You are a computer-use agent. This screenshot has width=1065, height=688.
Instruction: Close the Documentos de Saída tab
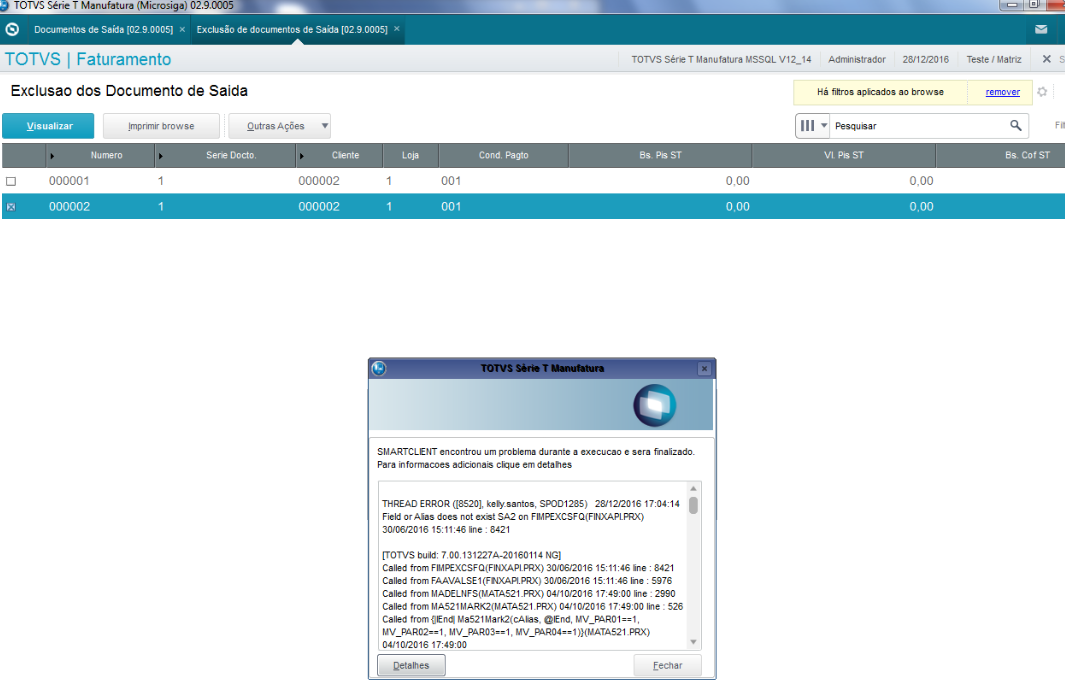pos(182,29)
